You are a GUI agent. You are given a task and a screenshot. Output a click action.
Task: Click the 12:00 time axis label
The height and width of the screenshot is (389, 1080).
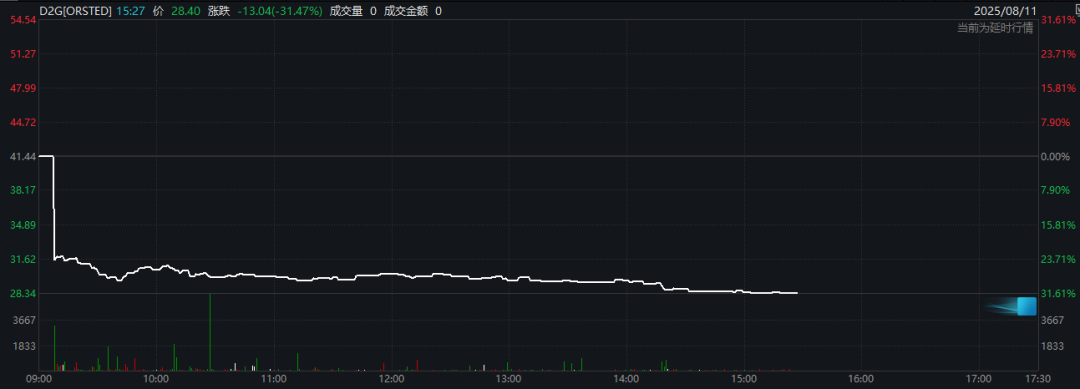[391, 379]
